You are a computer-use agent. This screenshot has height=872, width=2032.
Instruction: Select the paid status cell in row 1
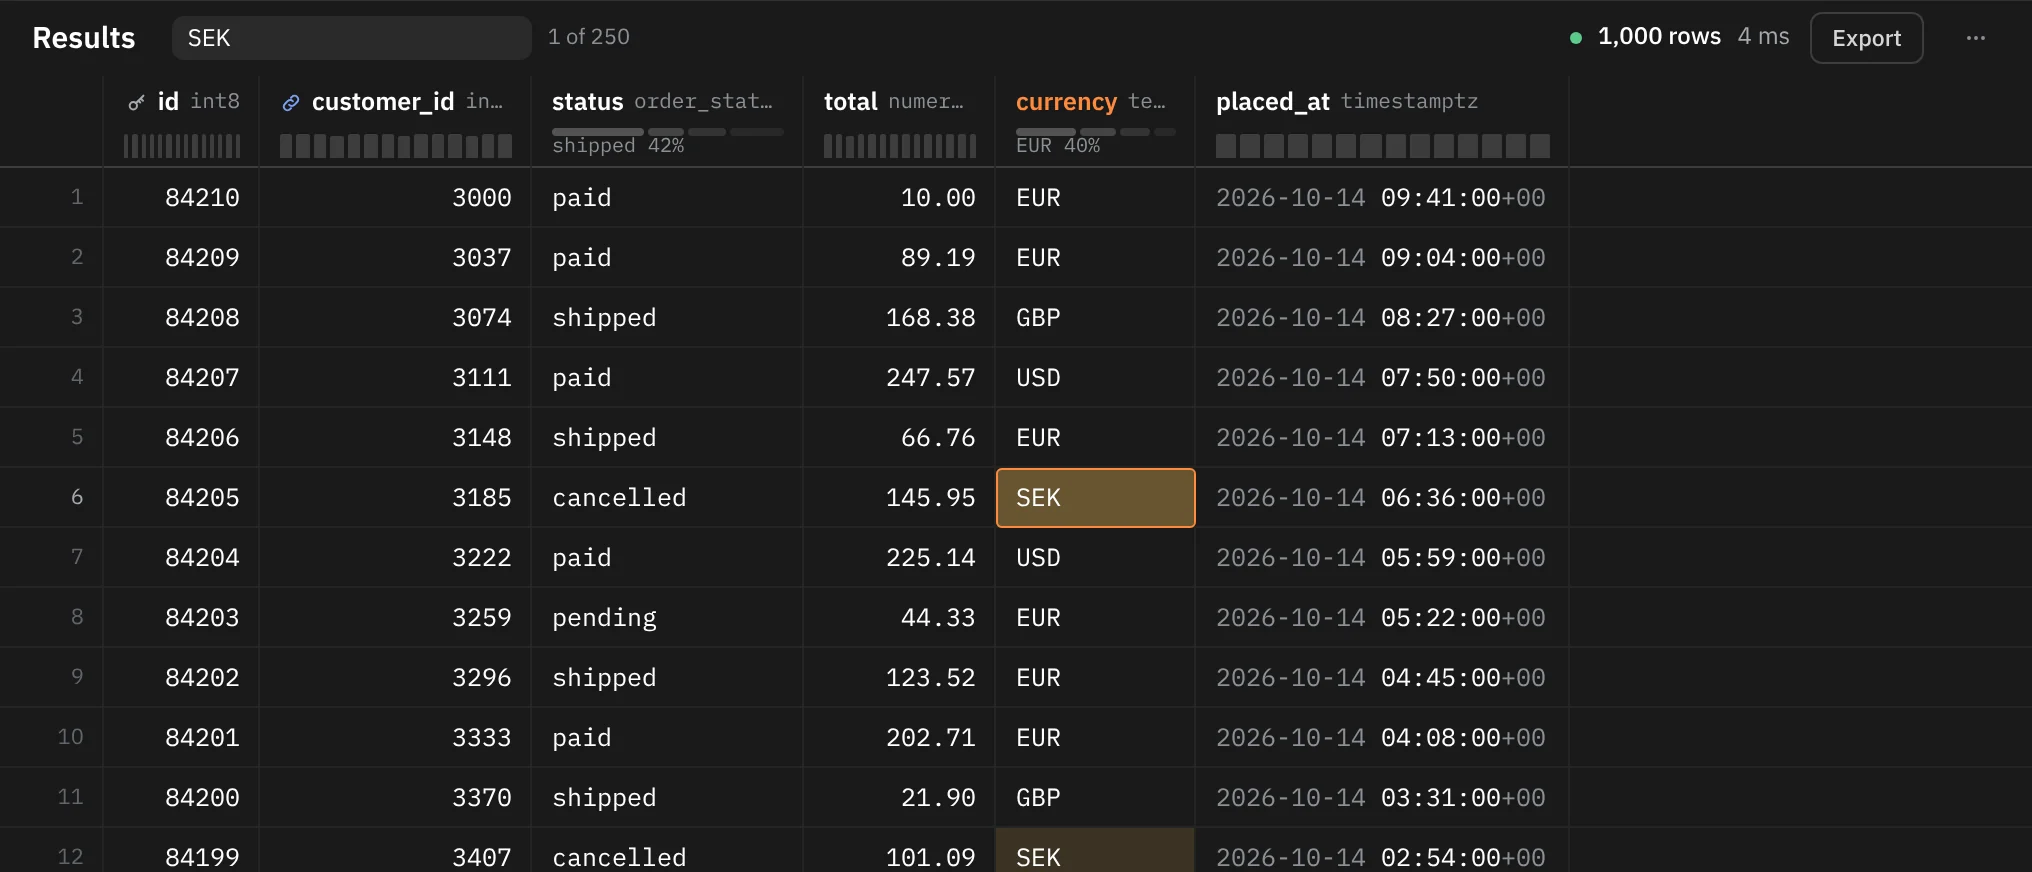click(667, 198)
